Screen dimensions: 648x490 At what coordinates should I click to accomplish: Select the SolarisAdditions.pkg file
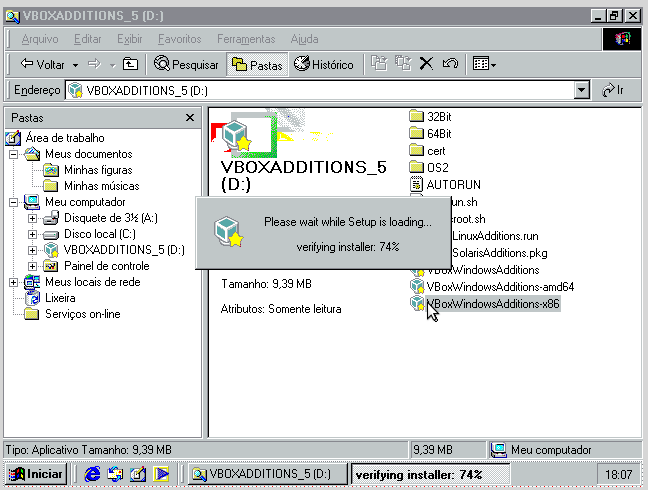pyautogui.click(x=499, y=253)
